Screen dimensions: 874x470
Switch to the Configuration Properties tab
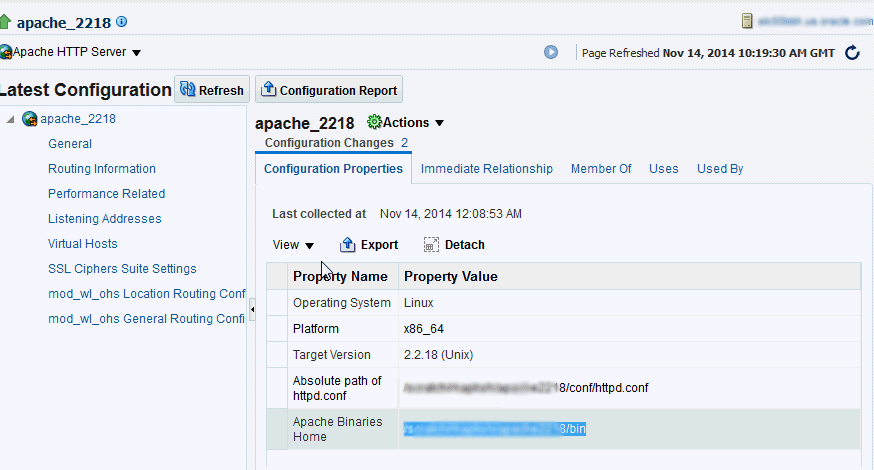pos(333,169)
